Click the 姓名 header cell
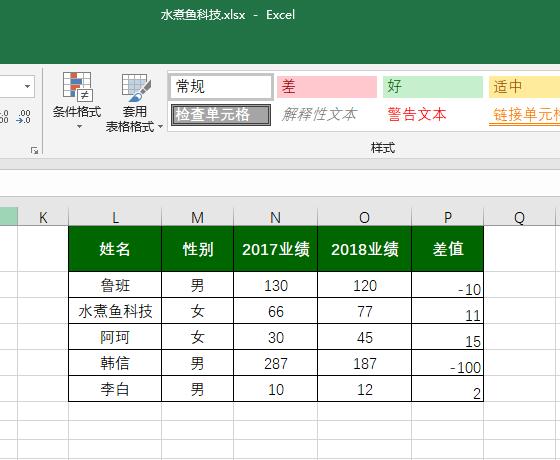560x460 pixels. tap(115, 249)
